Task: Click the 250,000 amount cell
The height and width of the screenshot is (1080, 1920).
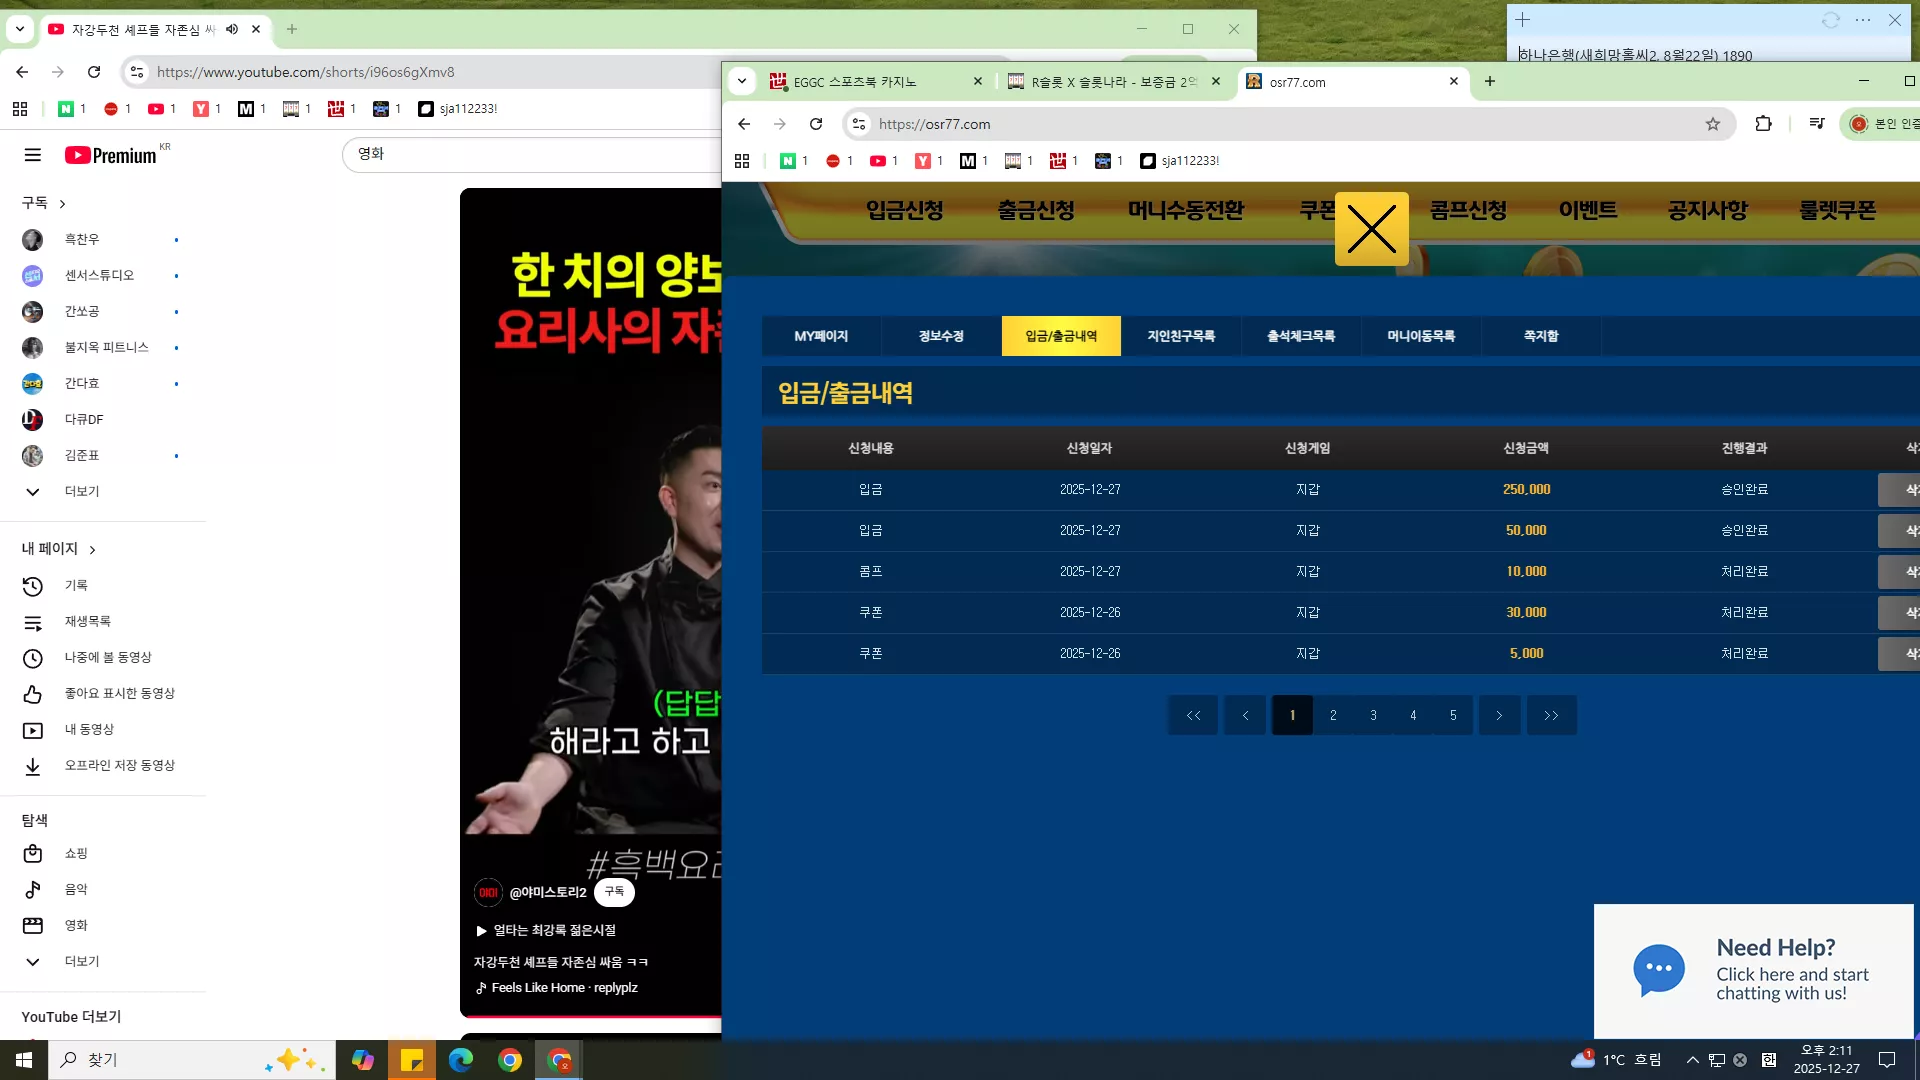Action: [1526, 490]
